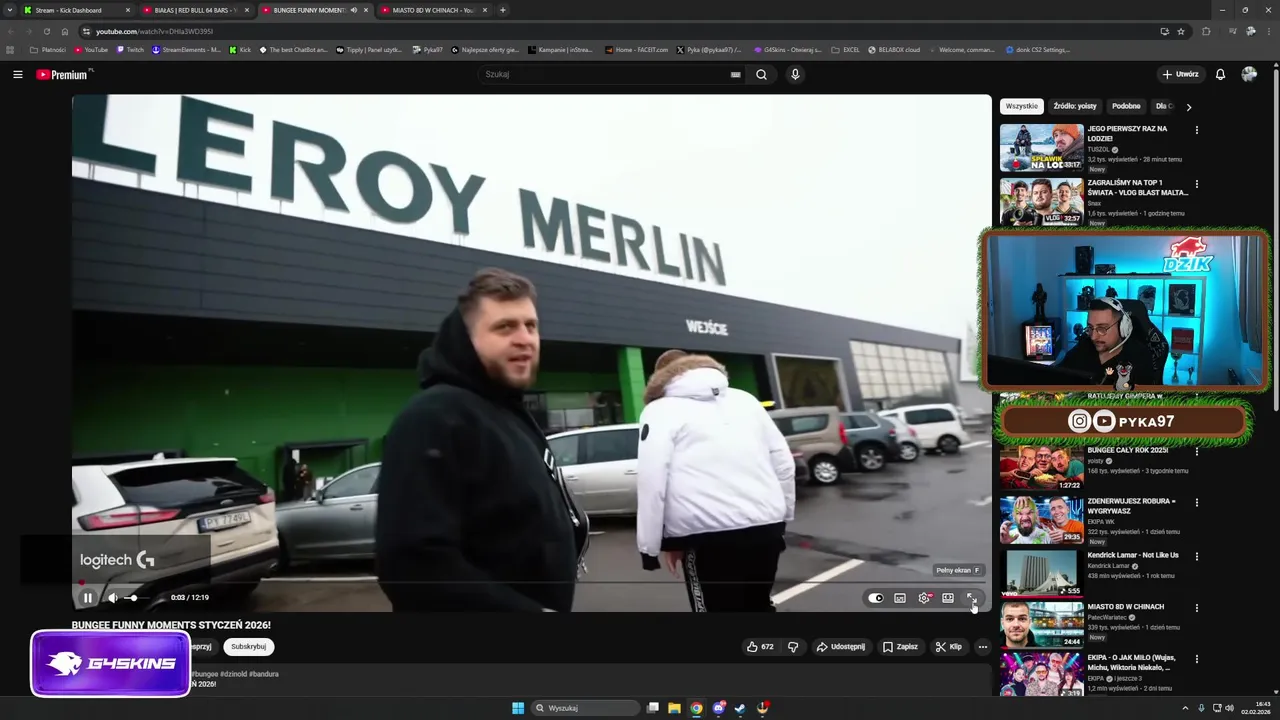
Task: Mute the video with speaker icon
Action: (x=112, y=598)
